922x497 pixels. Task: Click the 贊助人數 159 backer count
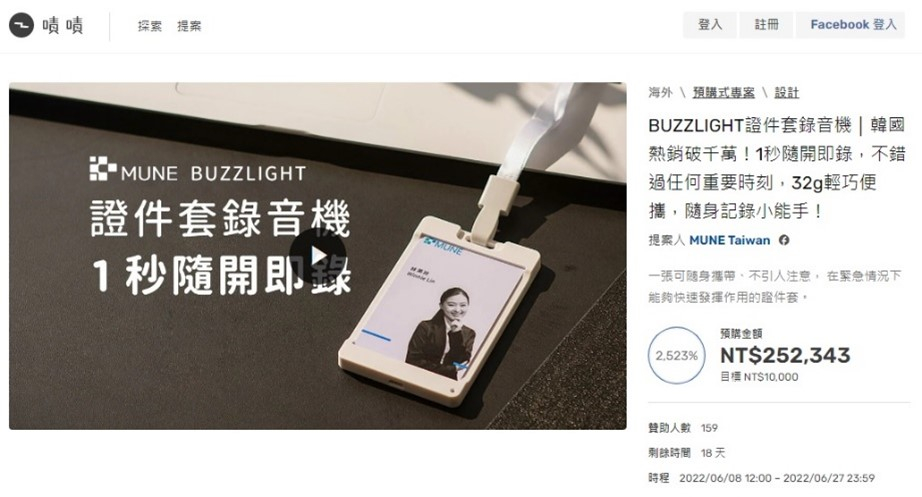(x=683, y=428)
